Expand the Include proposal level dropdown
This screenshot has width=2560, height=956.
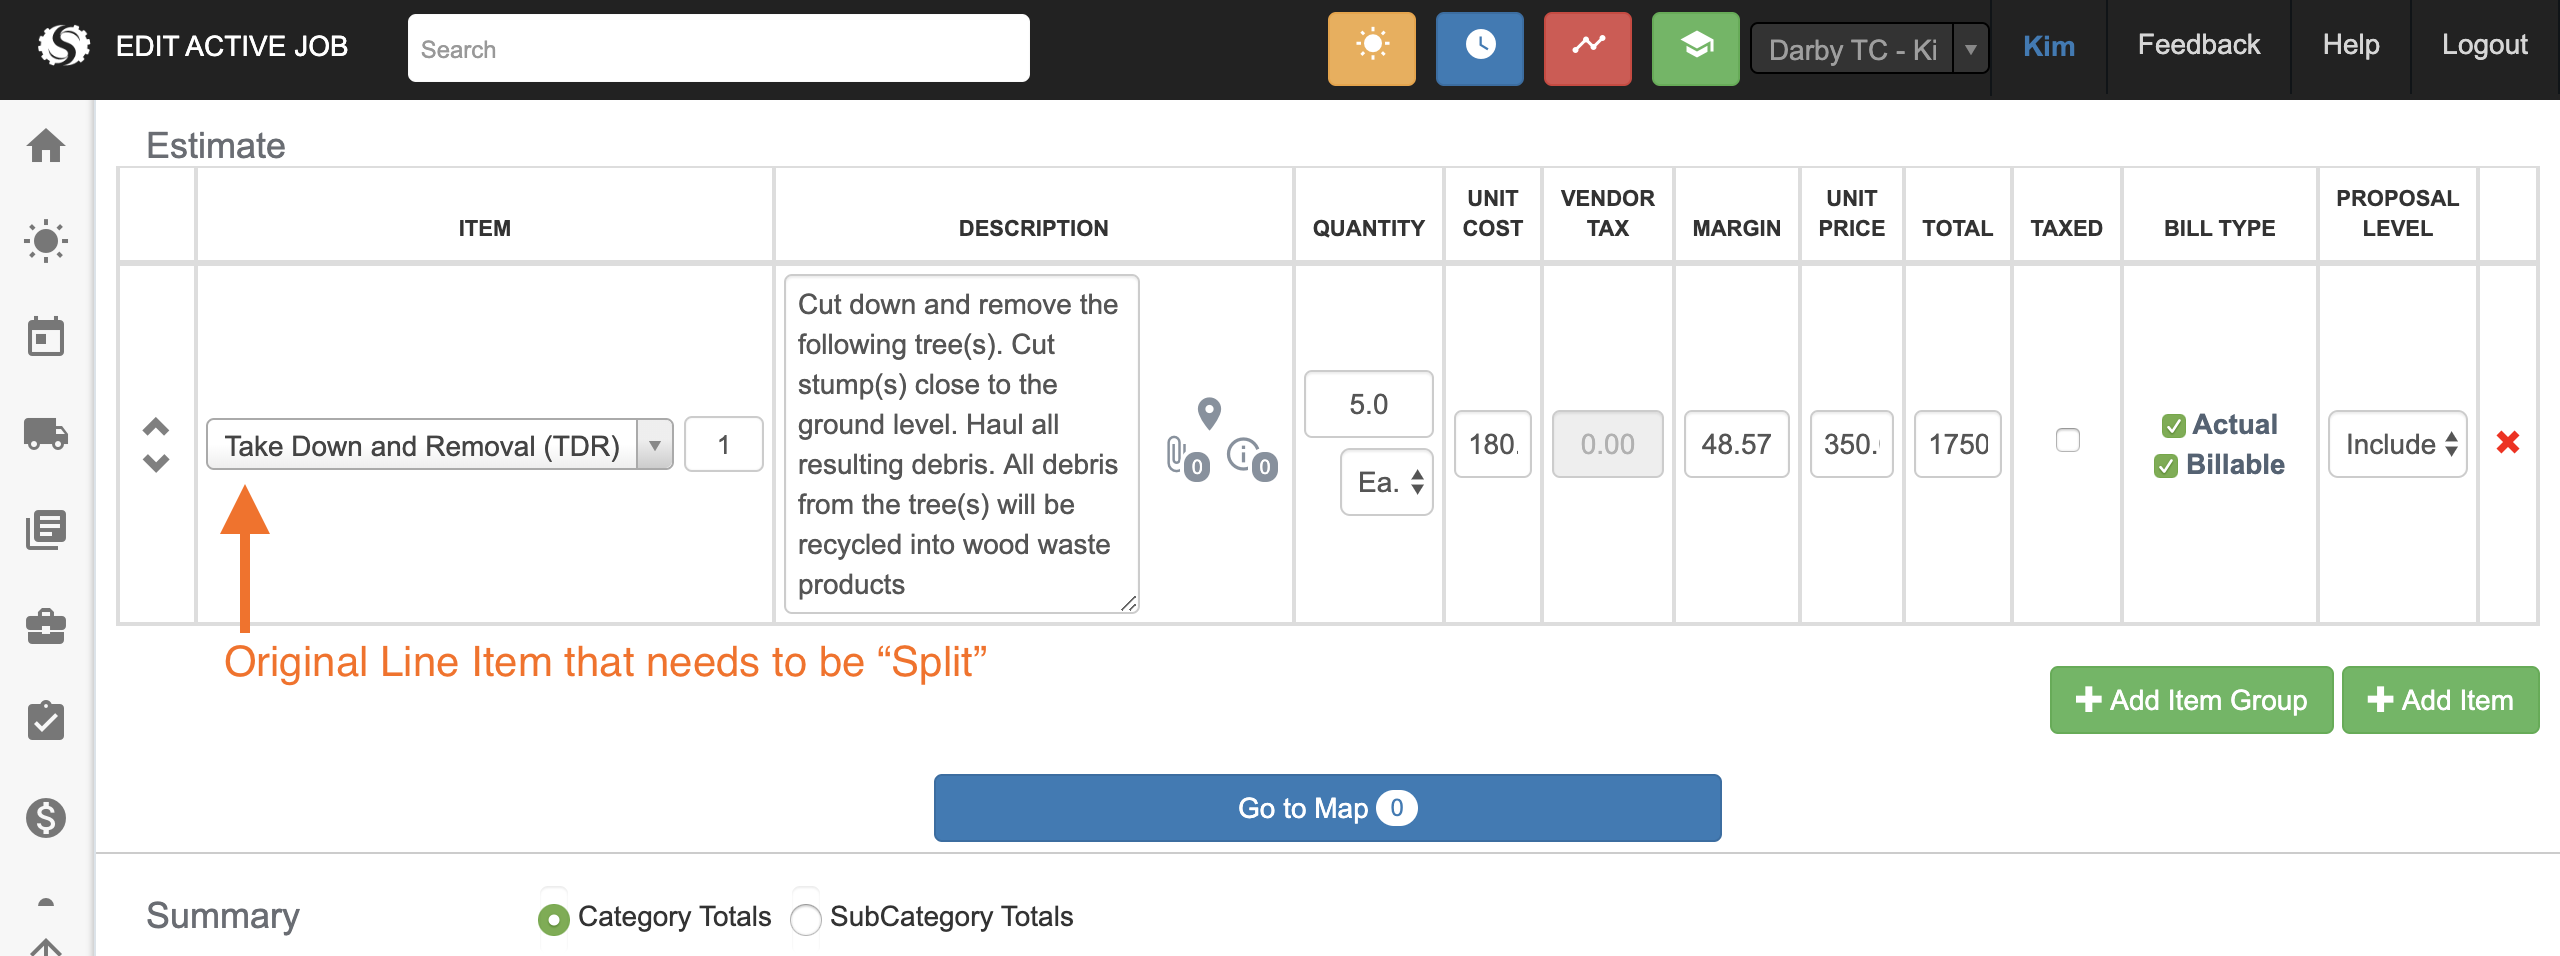click(2397, 444)
